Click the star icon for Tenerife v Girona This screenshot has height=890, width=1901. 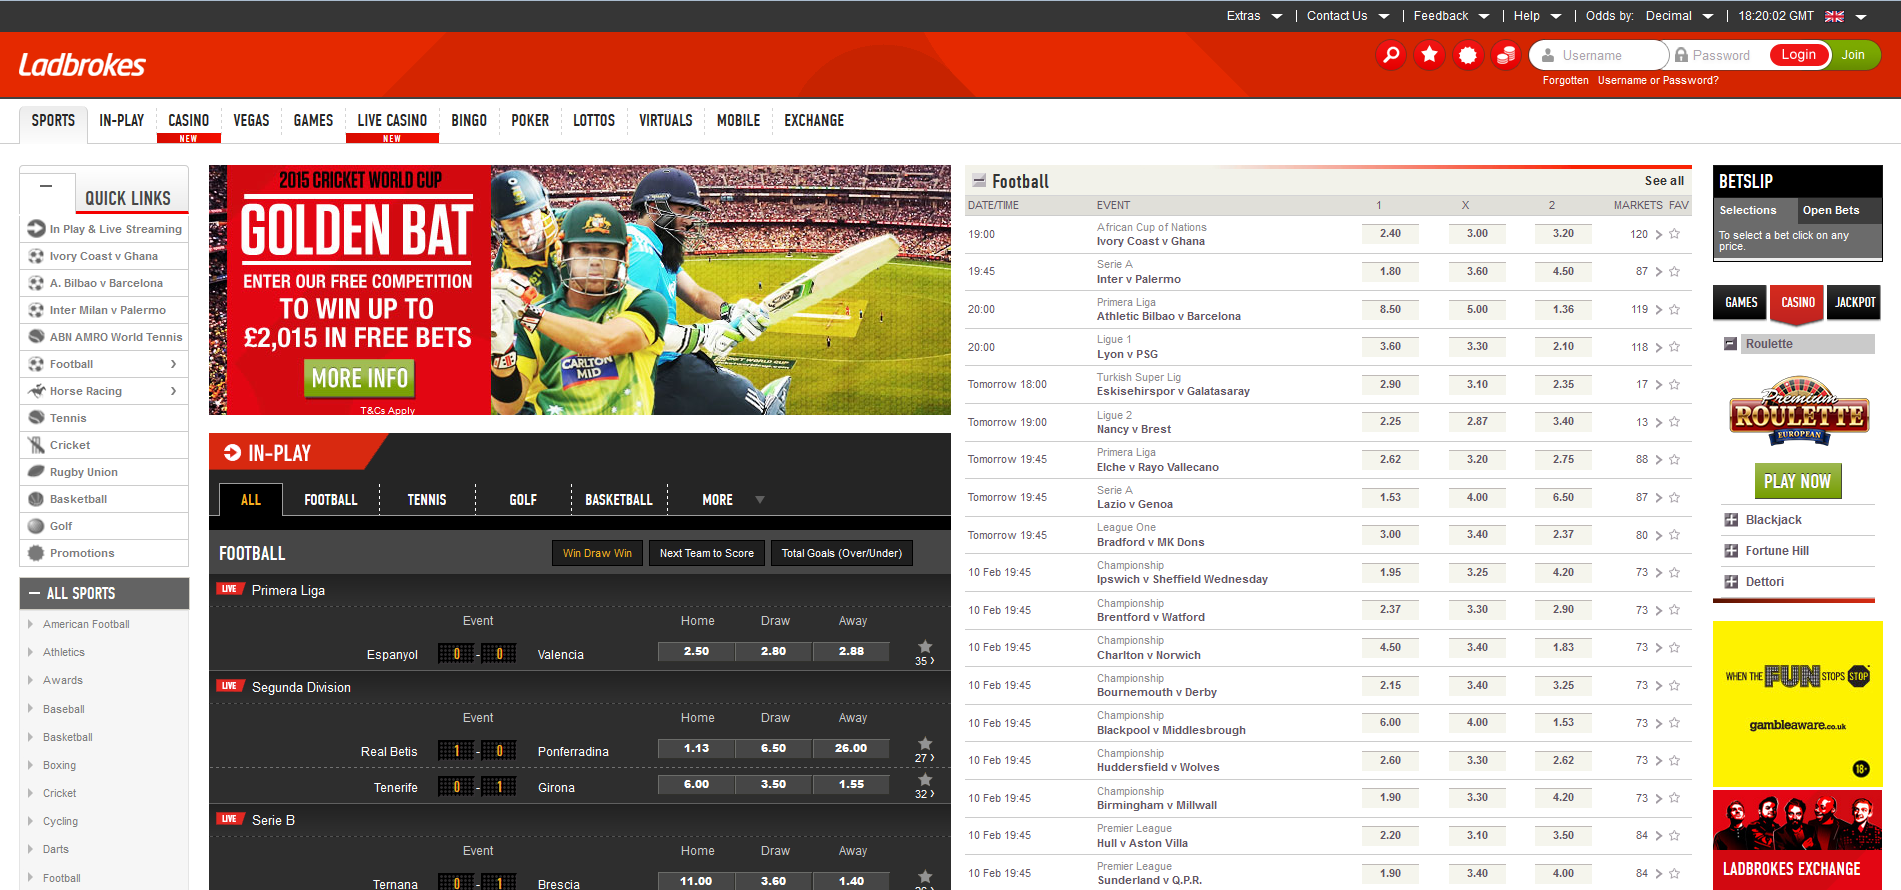coord(925,779)
